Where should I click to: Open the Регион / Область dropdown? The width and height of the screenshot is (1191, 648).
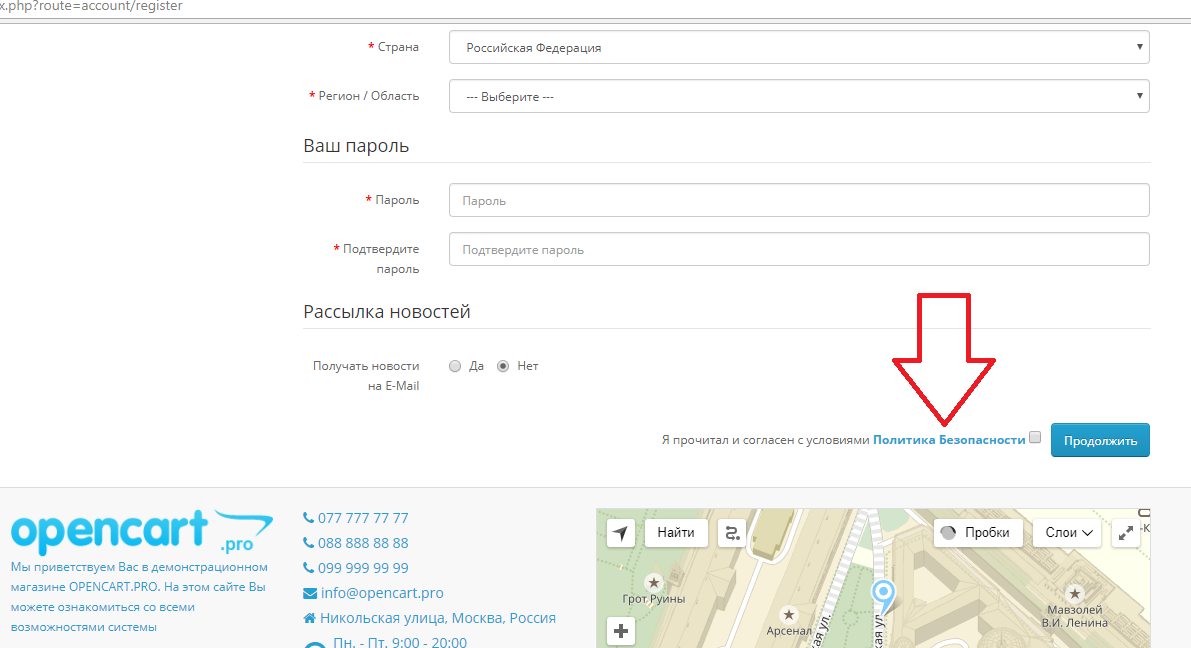pyautogui.click(x=799, y=96)
